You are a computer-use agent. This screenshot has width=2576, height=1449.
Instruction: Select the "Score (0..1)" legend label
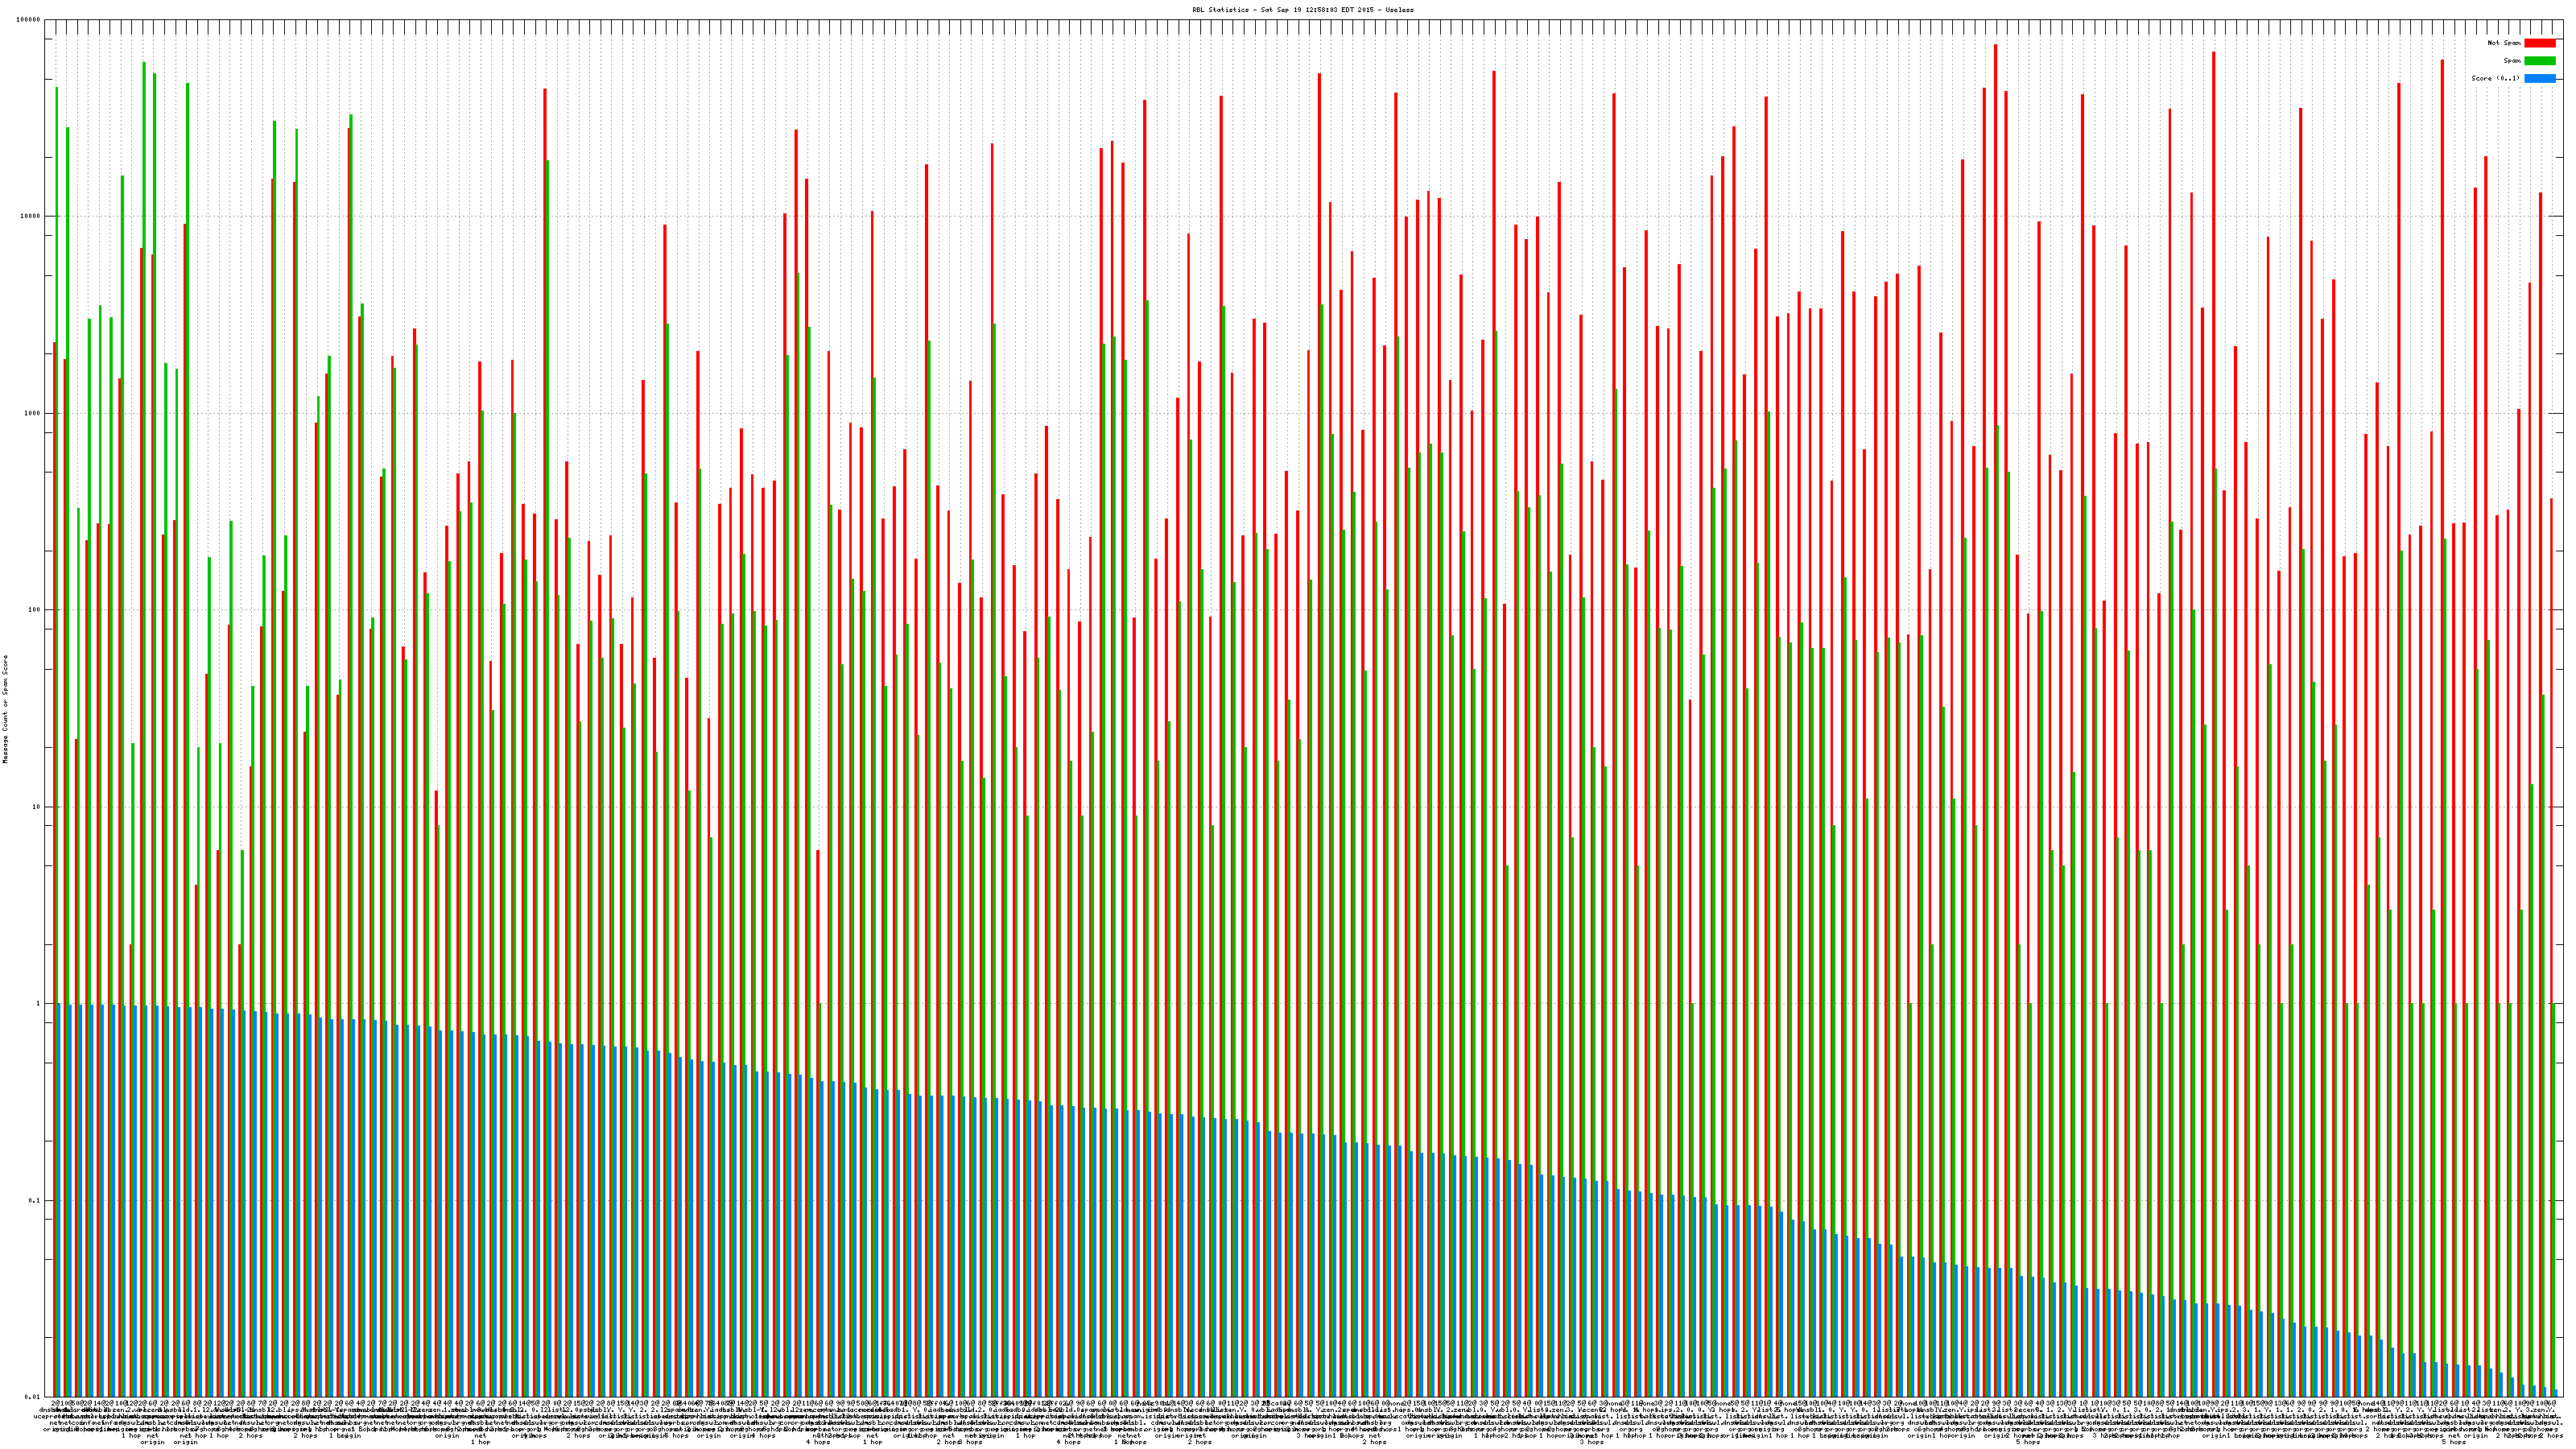(x=2495, y=78)
